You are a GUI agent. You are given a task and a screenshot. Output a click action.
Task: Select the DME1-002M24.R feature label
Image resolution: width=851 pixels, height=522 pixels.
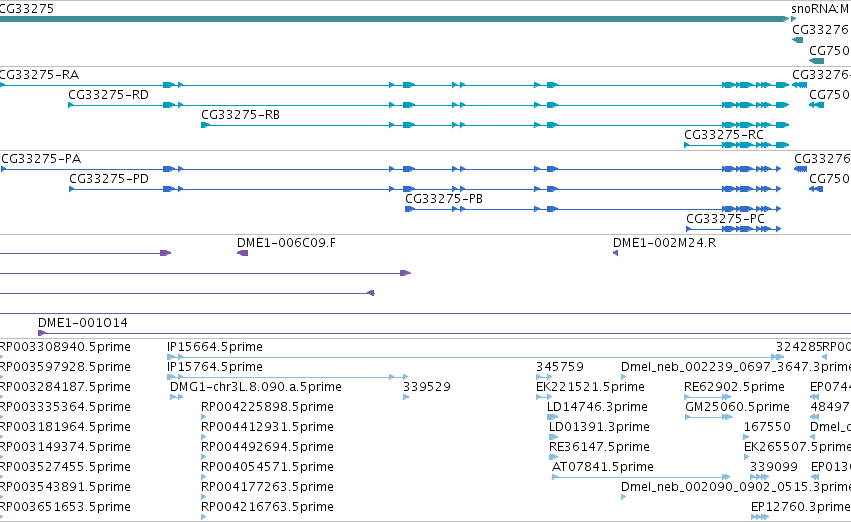coord(664,243)
